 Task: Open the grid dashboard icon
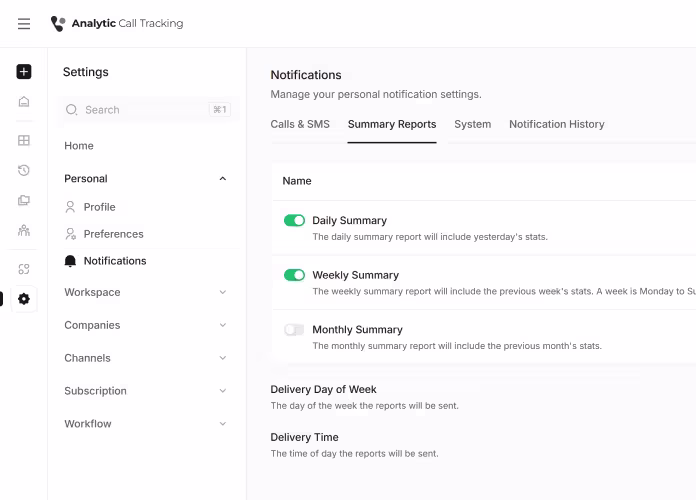point(24,141)
